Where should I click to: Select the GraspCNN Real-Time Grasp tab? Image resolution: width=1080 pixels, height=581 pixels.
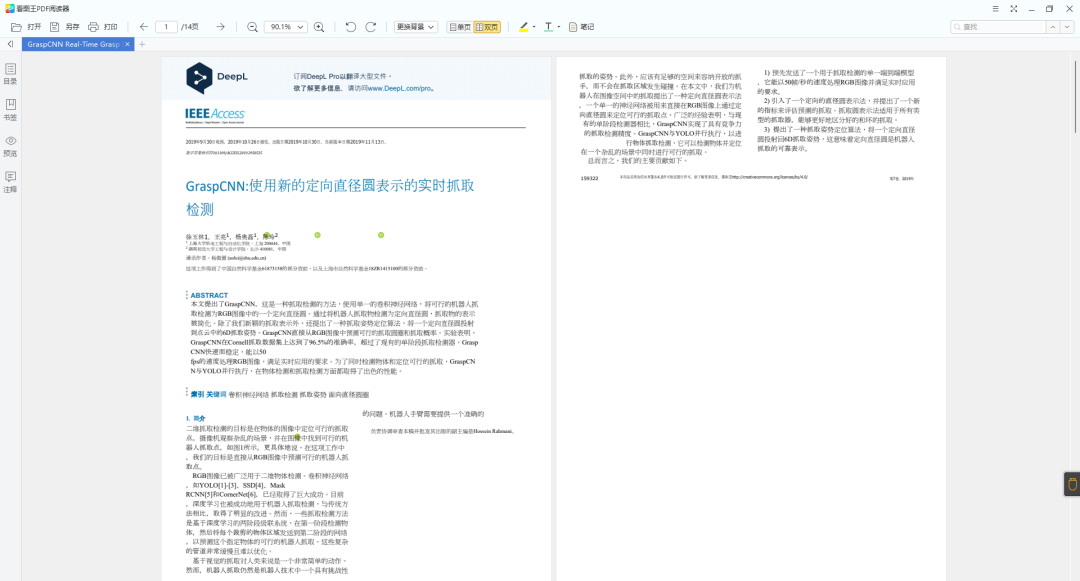point(73,44)
